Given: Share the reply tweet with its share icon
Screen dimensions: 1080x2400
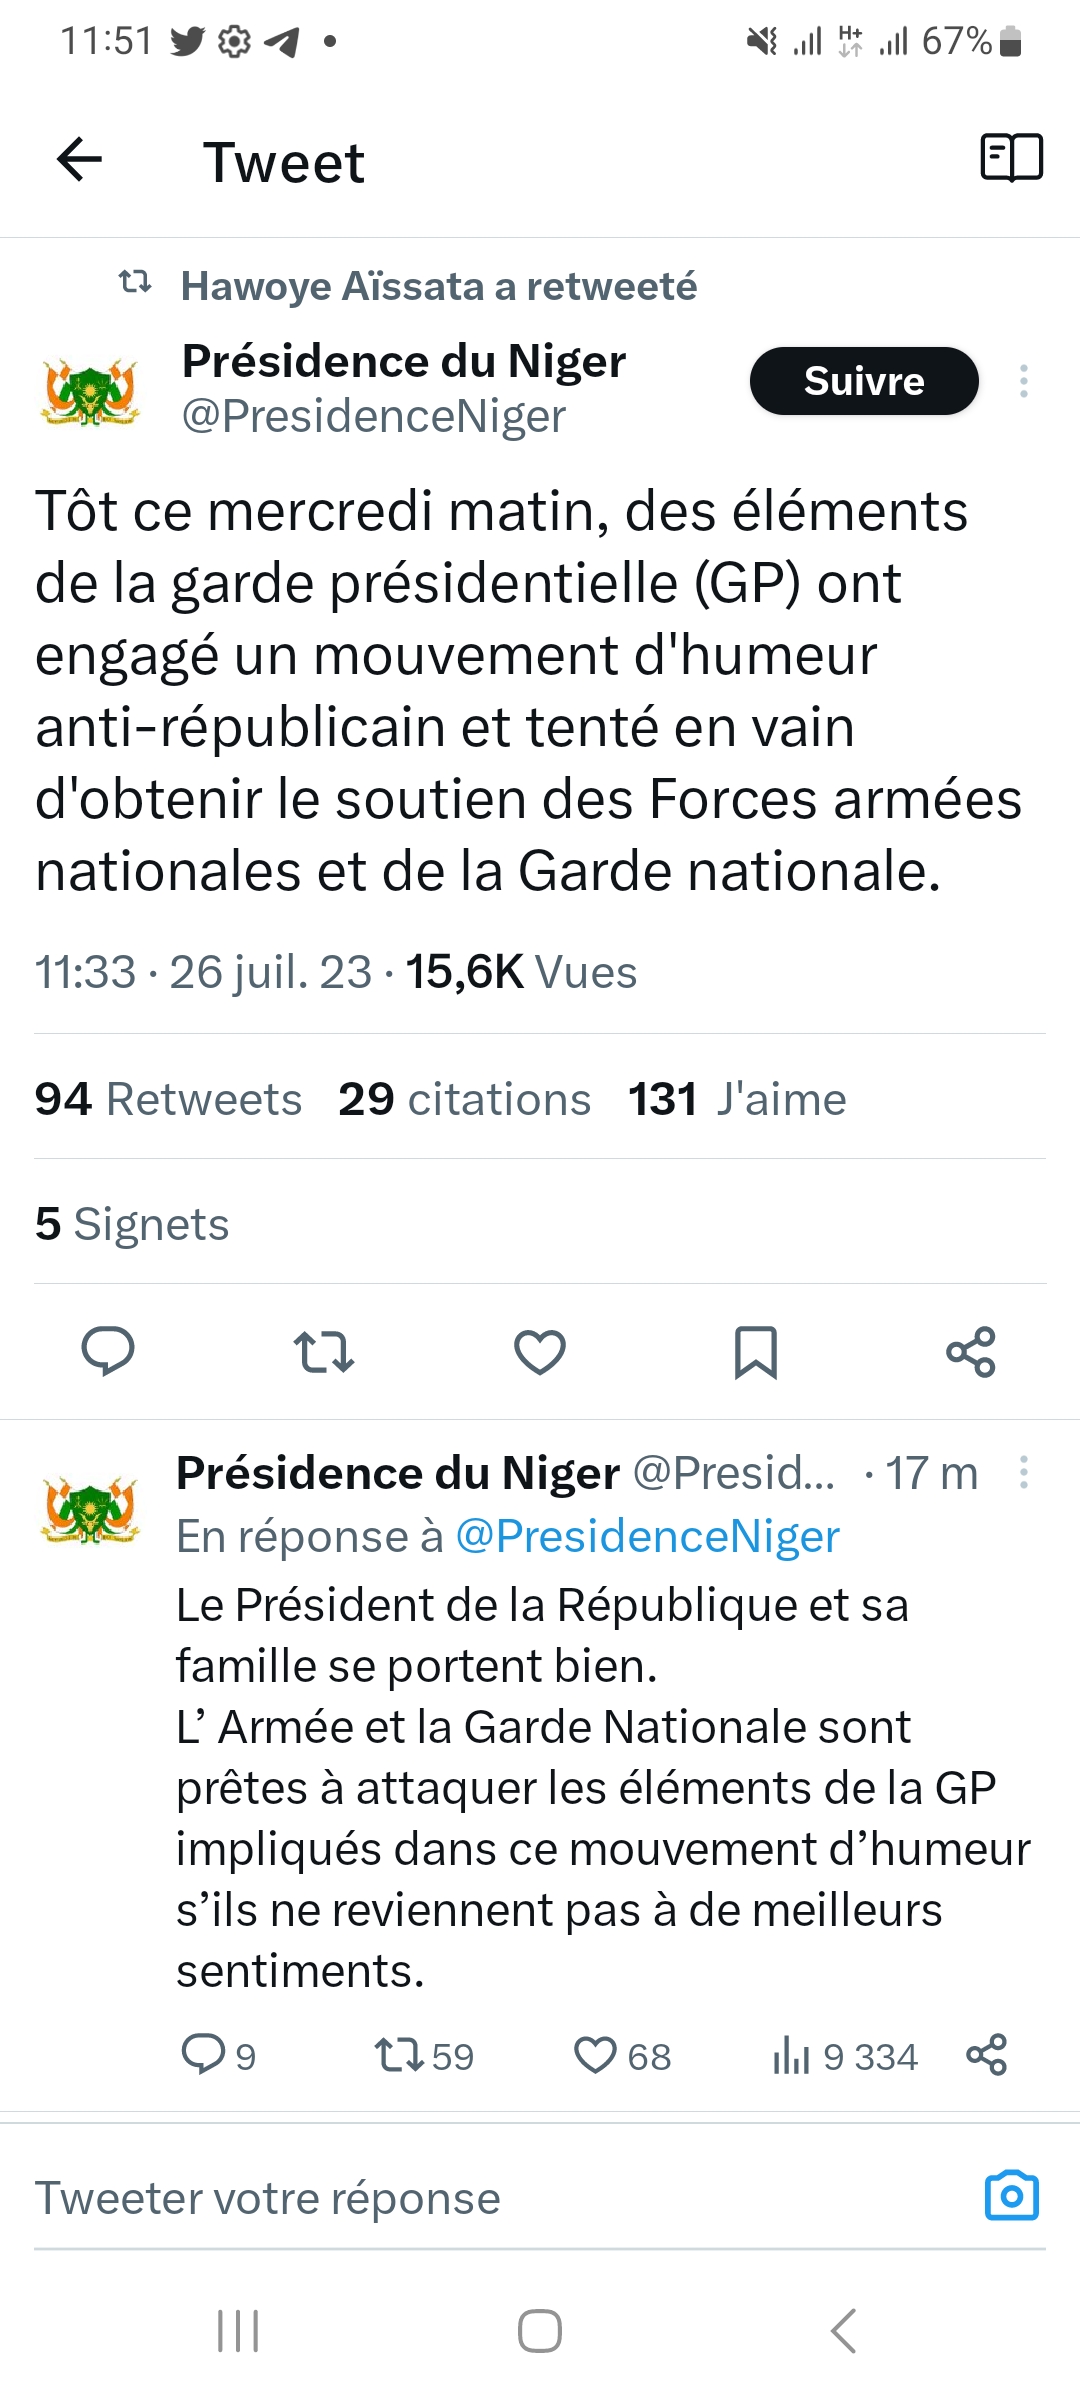Looking at the screenshot, I should pos(986,2057).
